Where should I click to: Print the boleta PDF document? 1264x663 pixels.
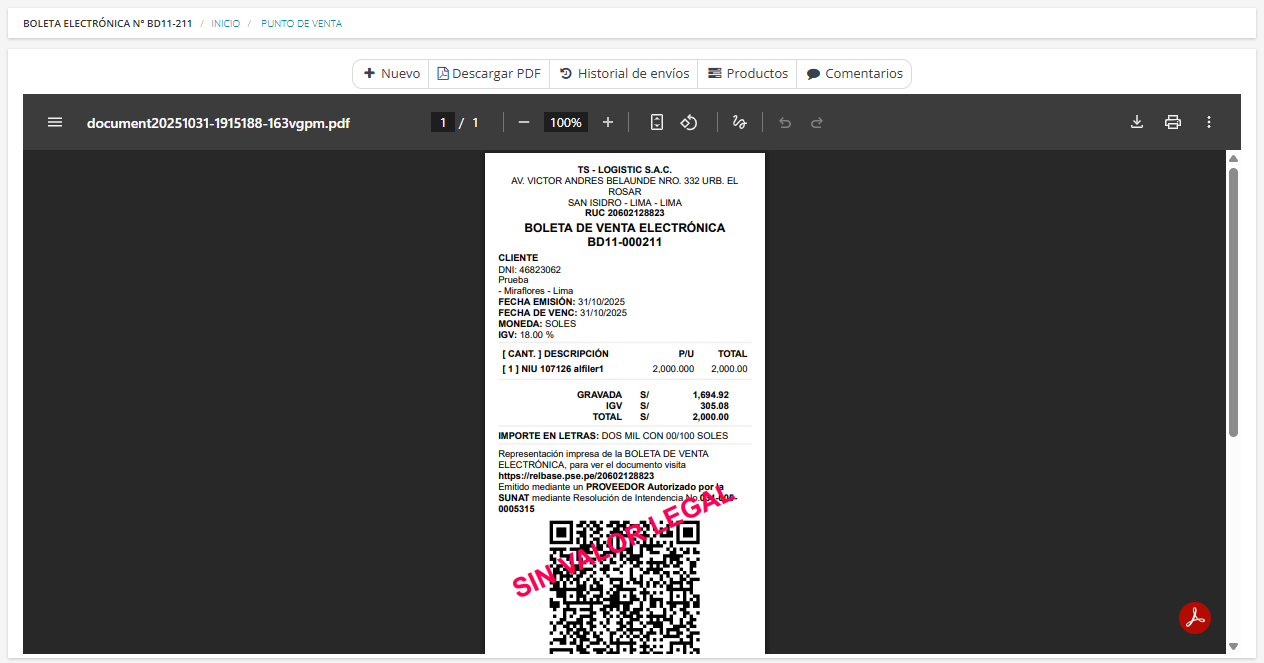click(1173, 122)
